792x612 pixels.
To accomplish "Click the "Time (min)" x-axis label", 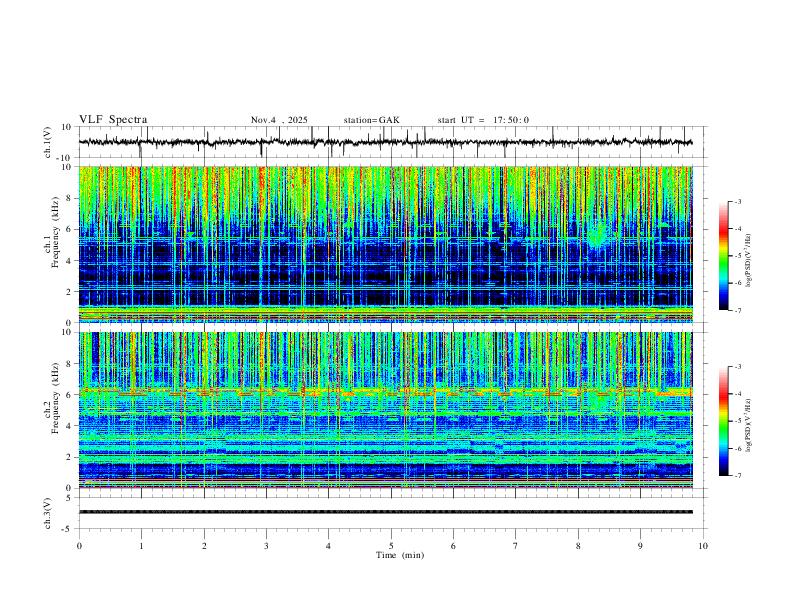I will tap(400, 555).
